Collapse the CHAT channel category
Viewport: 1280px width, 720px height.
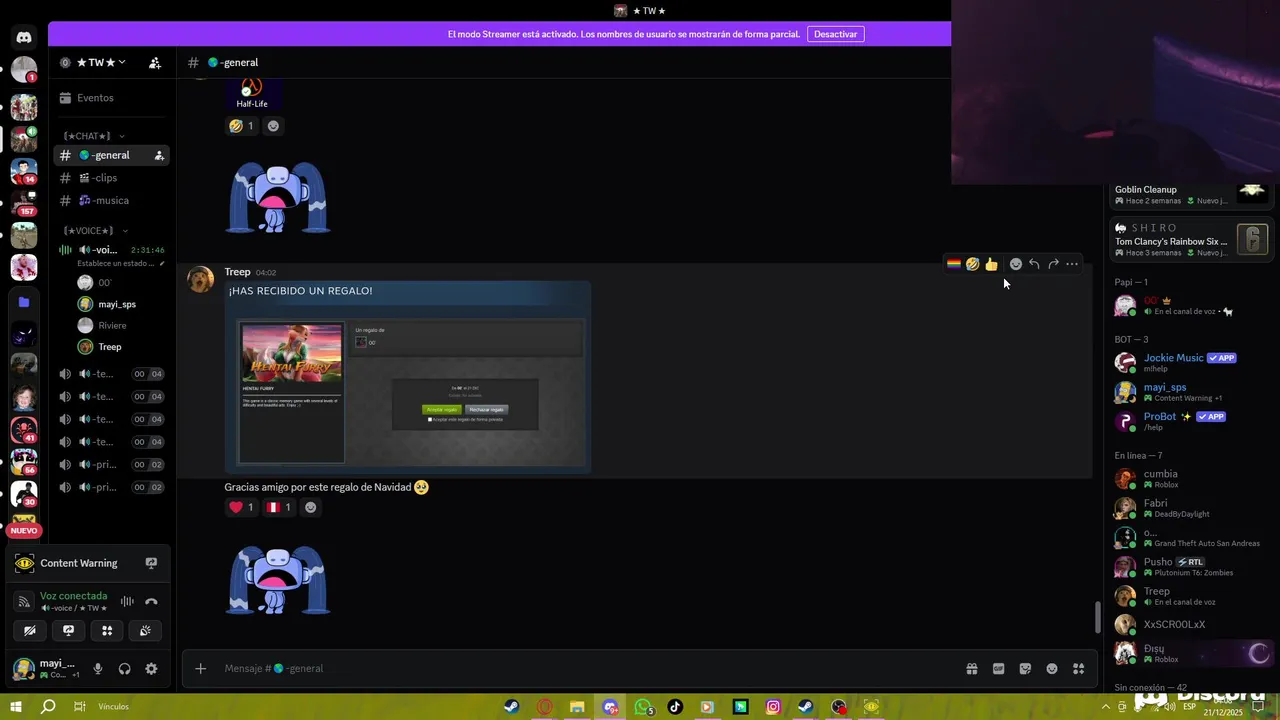coord(94,136)
